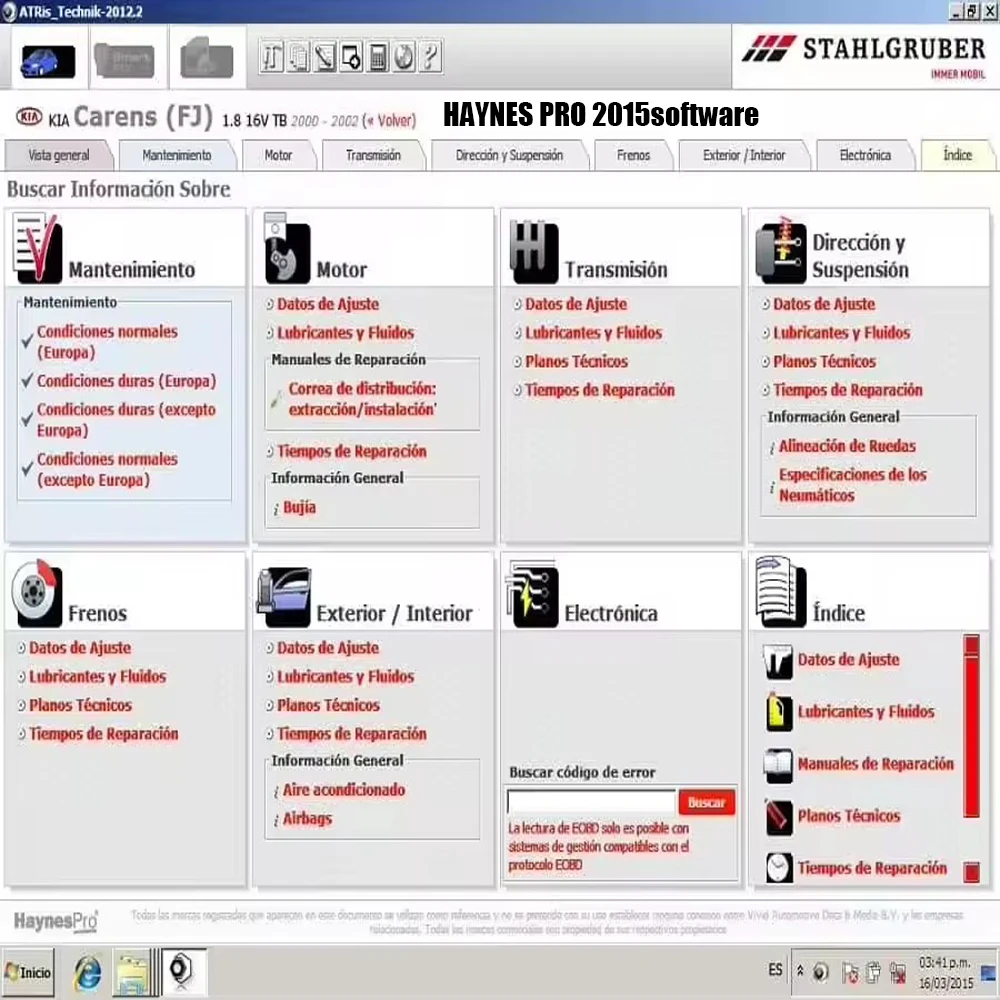Click the Mantenimiento checklist icon
Viewport: 1000px width, 1000px height.
coord(37,249)
